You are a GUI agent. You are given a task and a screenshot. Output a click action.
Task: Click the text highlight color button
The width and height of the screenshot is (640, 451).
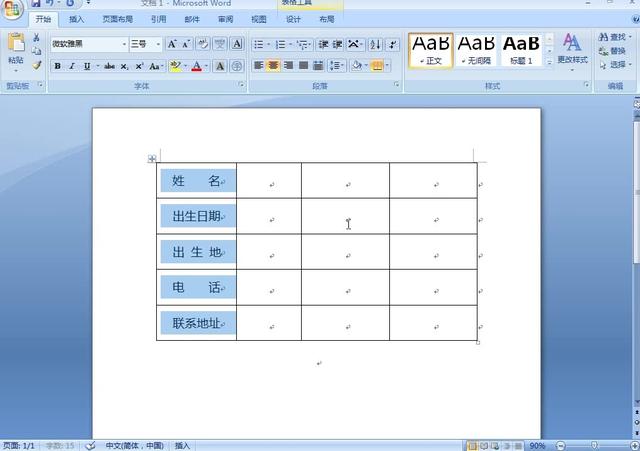(x=176, y=66)
